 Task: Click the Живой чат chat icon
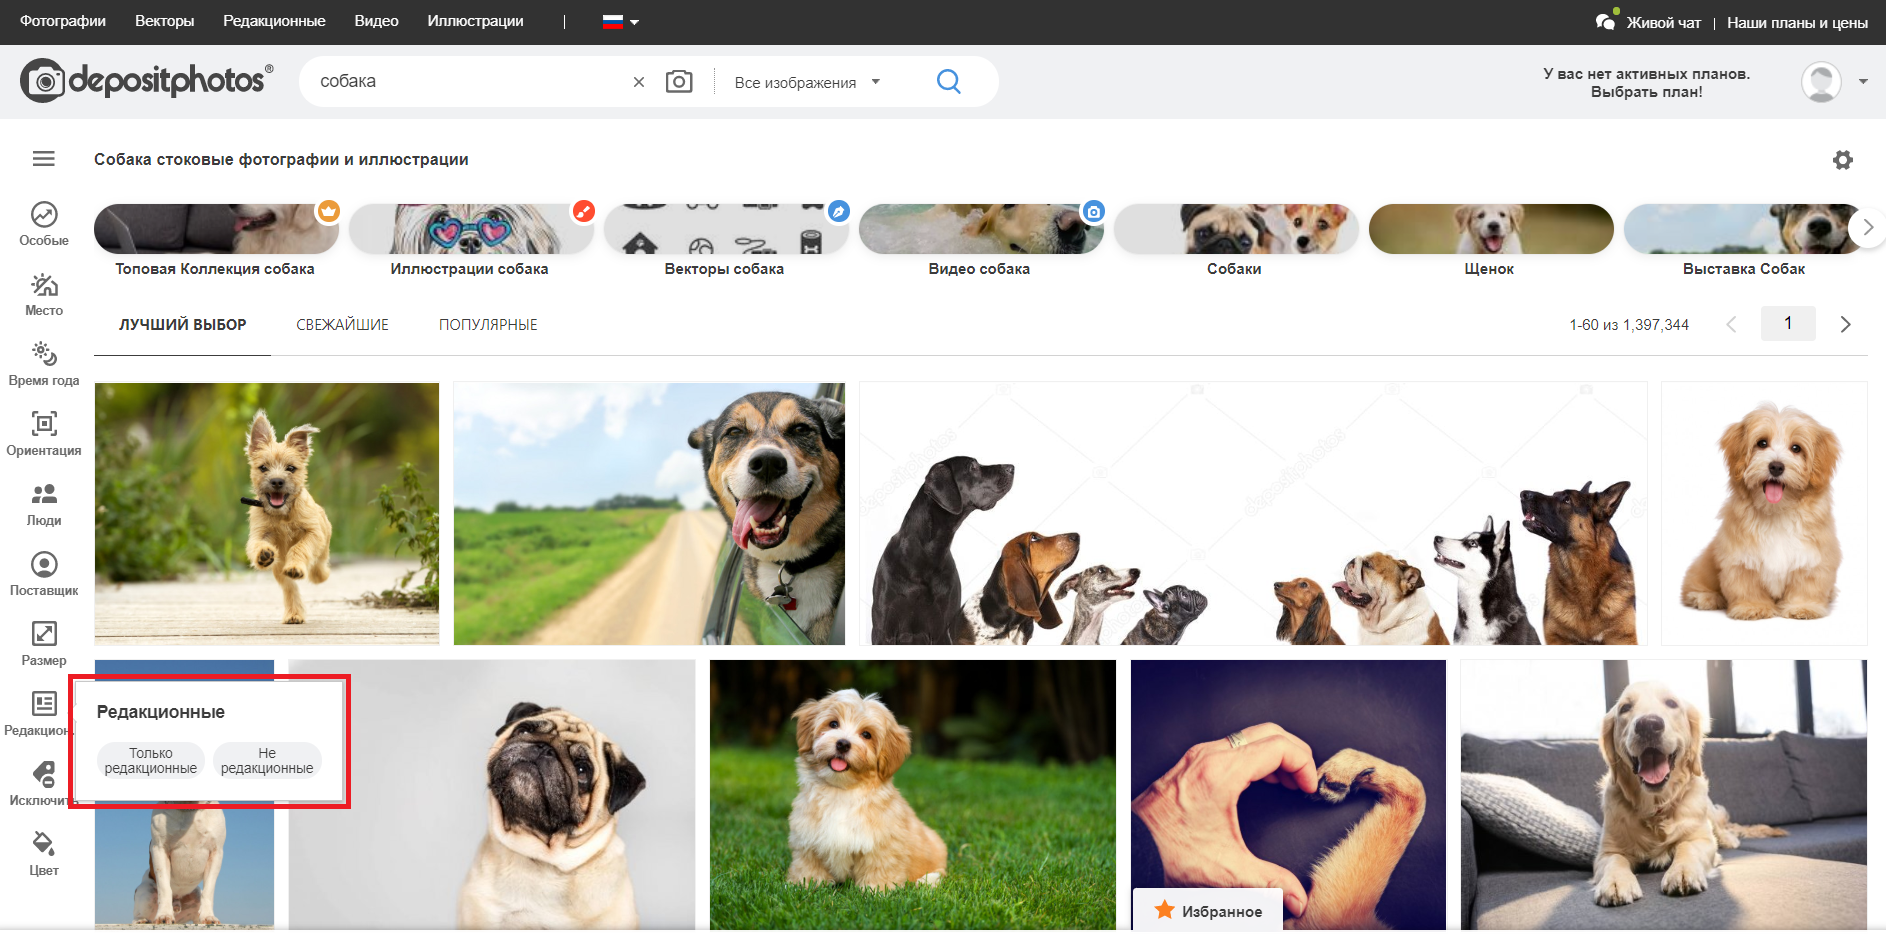1605,21
